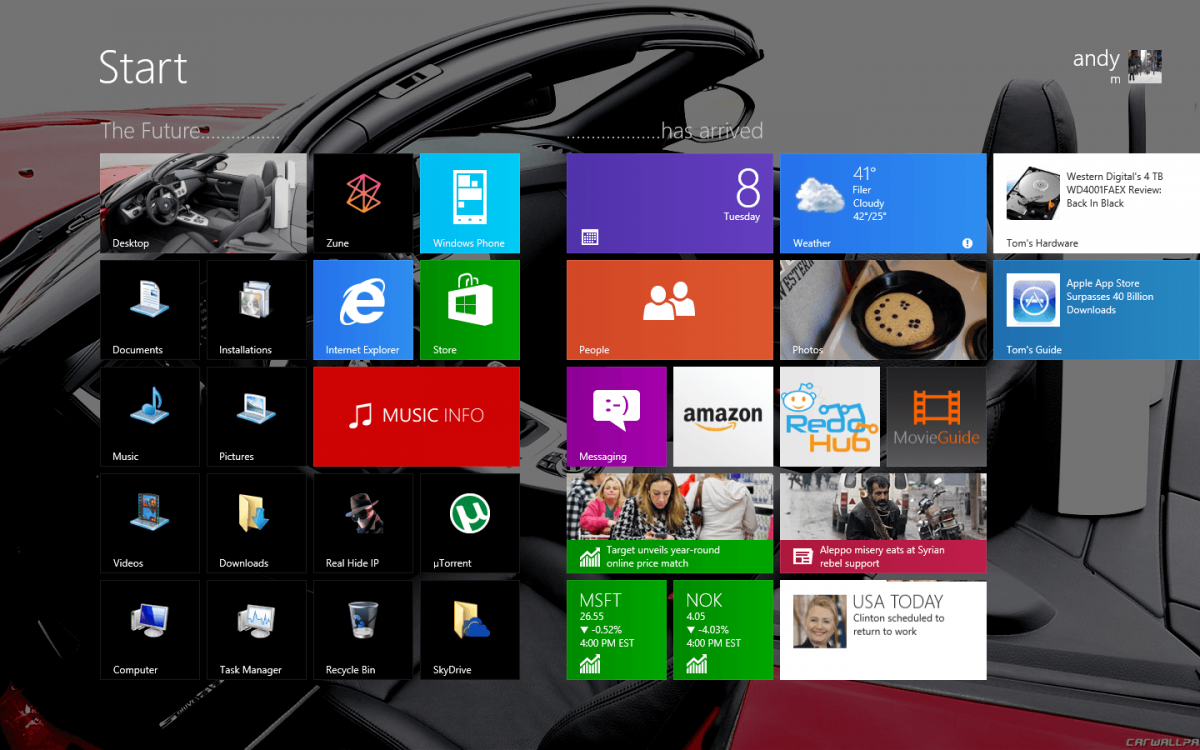Image resolution: width=1200 pixels, height=750 pixels.
Task: Launch µTorrent from Start screen
Action: (469, 523)
